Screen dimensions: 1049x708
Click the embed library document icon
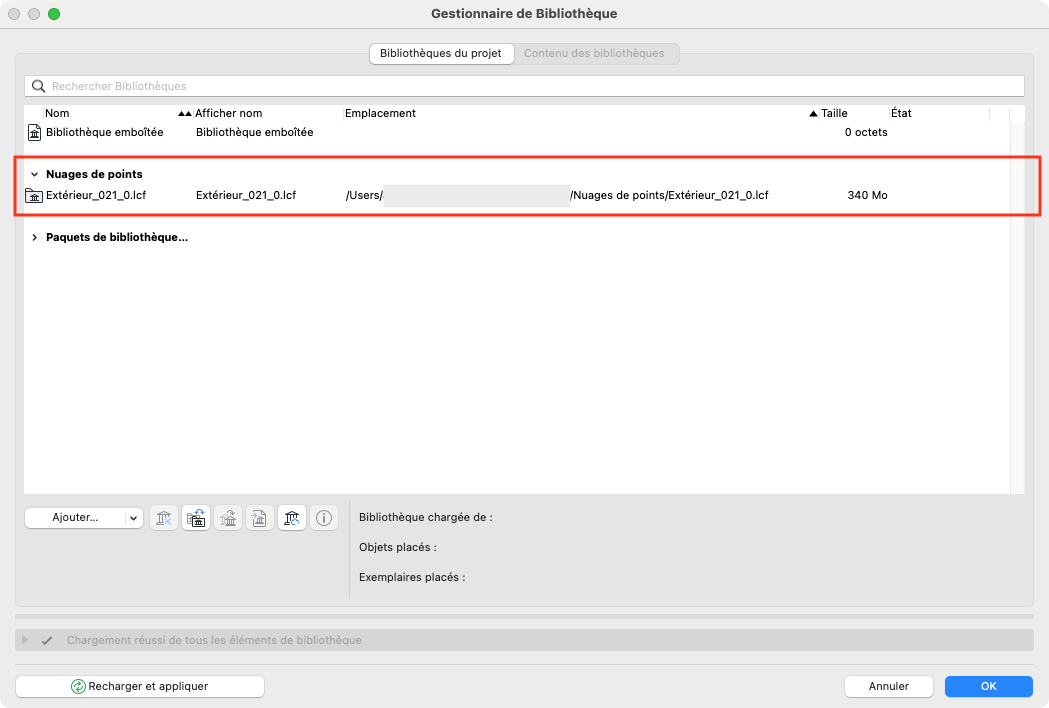click(260, 518)
